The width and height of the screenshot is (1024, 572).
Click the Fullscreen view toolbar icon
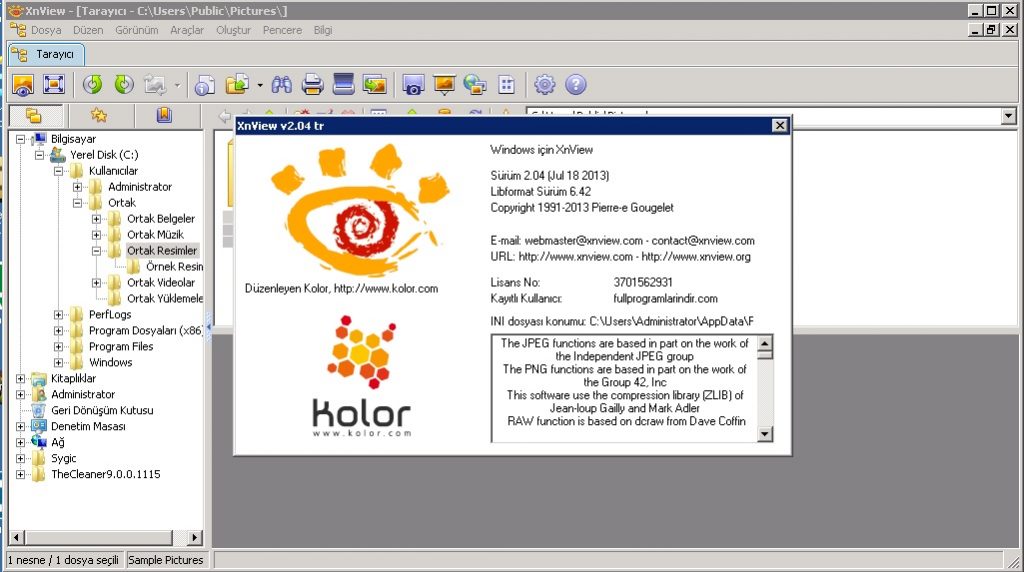[54, 85]
